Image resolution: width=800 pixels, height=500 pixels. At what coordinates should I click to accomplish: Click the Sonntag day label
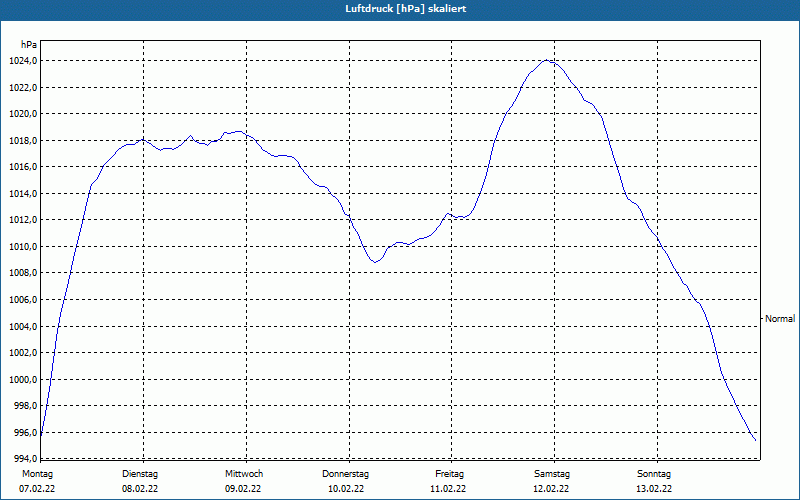(x=654, y=474)
